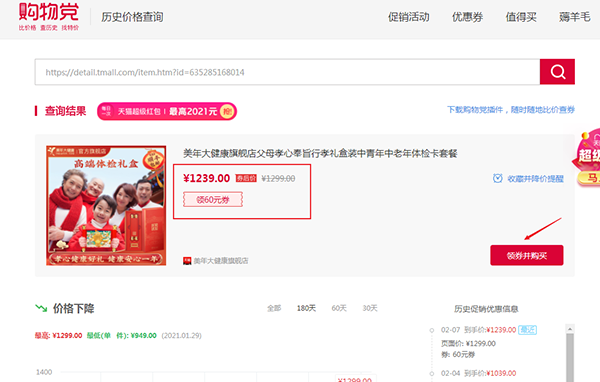This screenshot has height=382, width=600.
Task: Click the 历史价格查询 header text
Action: click(x=132, y=17)
